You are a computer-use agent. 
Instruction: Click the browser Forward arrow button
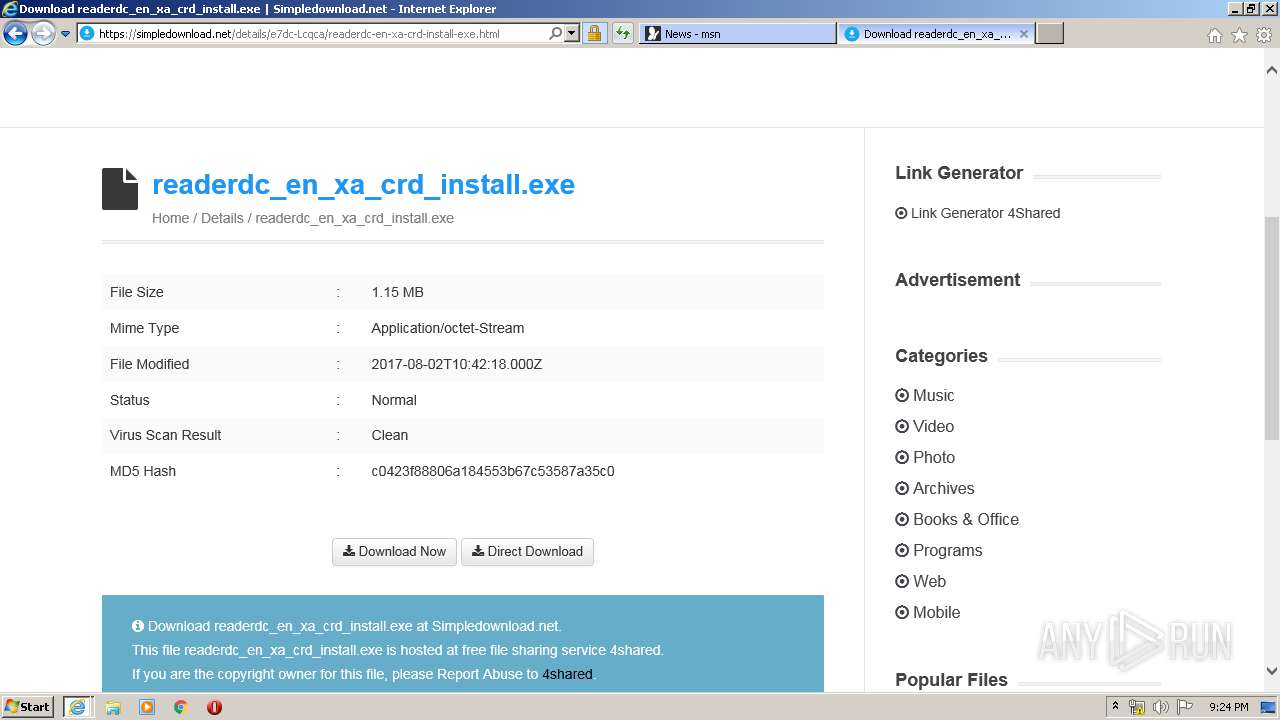(43, 34)
